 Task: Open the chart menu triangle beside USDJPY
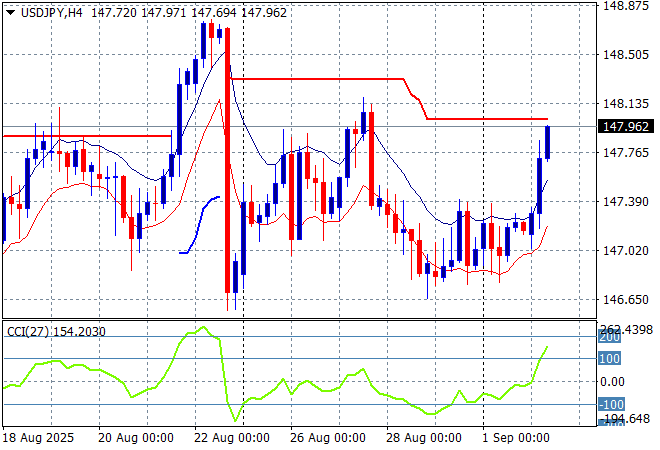(11, 13)
